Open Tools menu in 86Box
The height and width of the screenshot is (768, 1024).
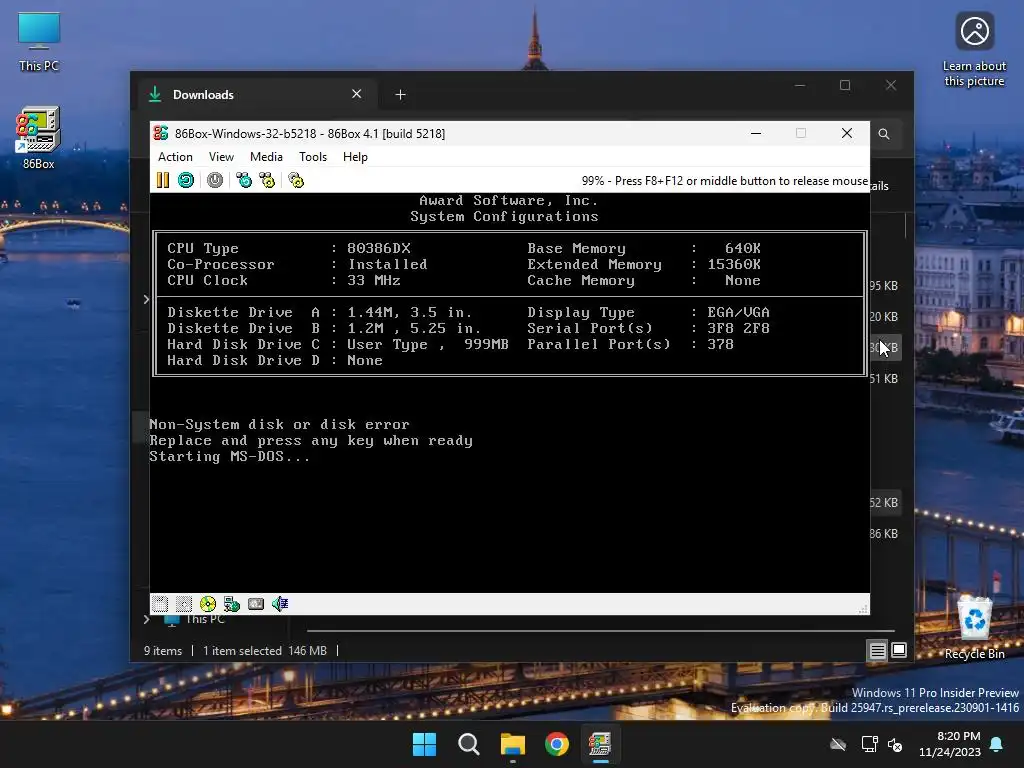(x=313, y=157)
